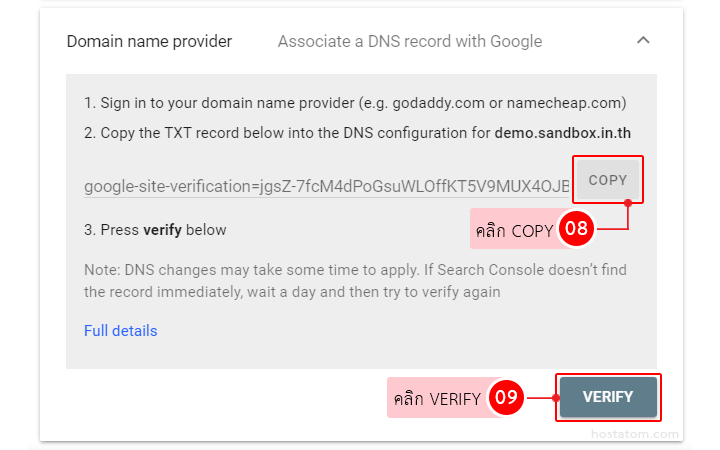Screen dimensions: 720x450
Task: Click the Domain name provider heading
Action: [x=149, y=42]
